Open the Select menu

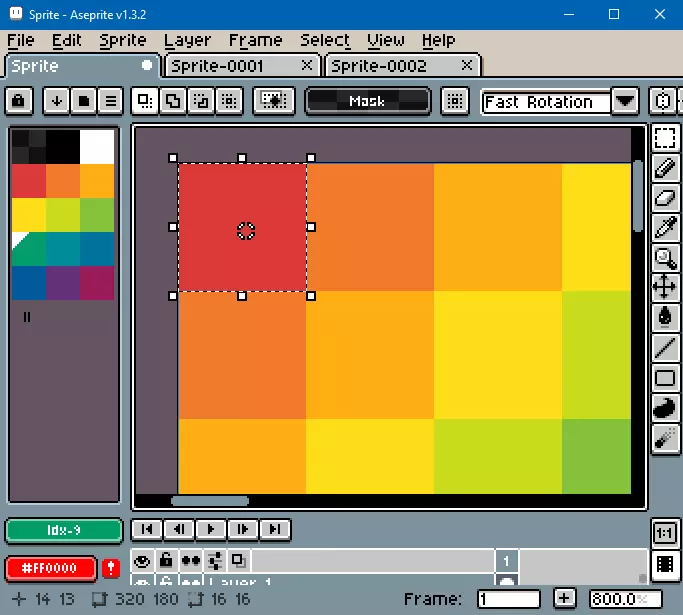tap(325, 41)
